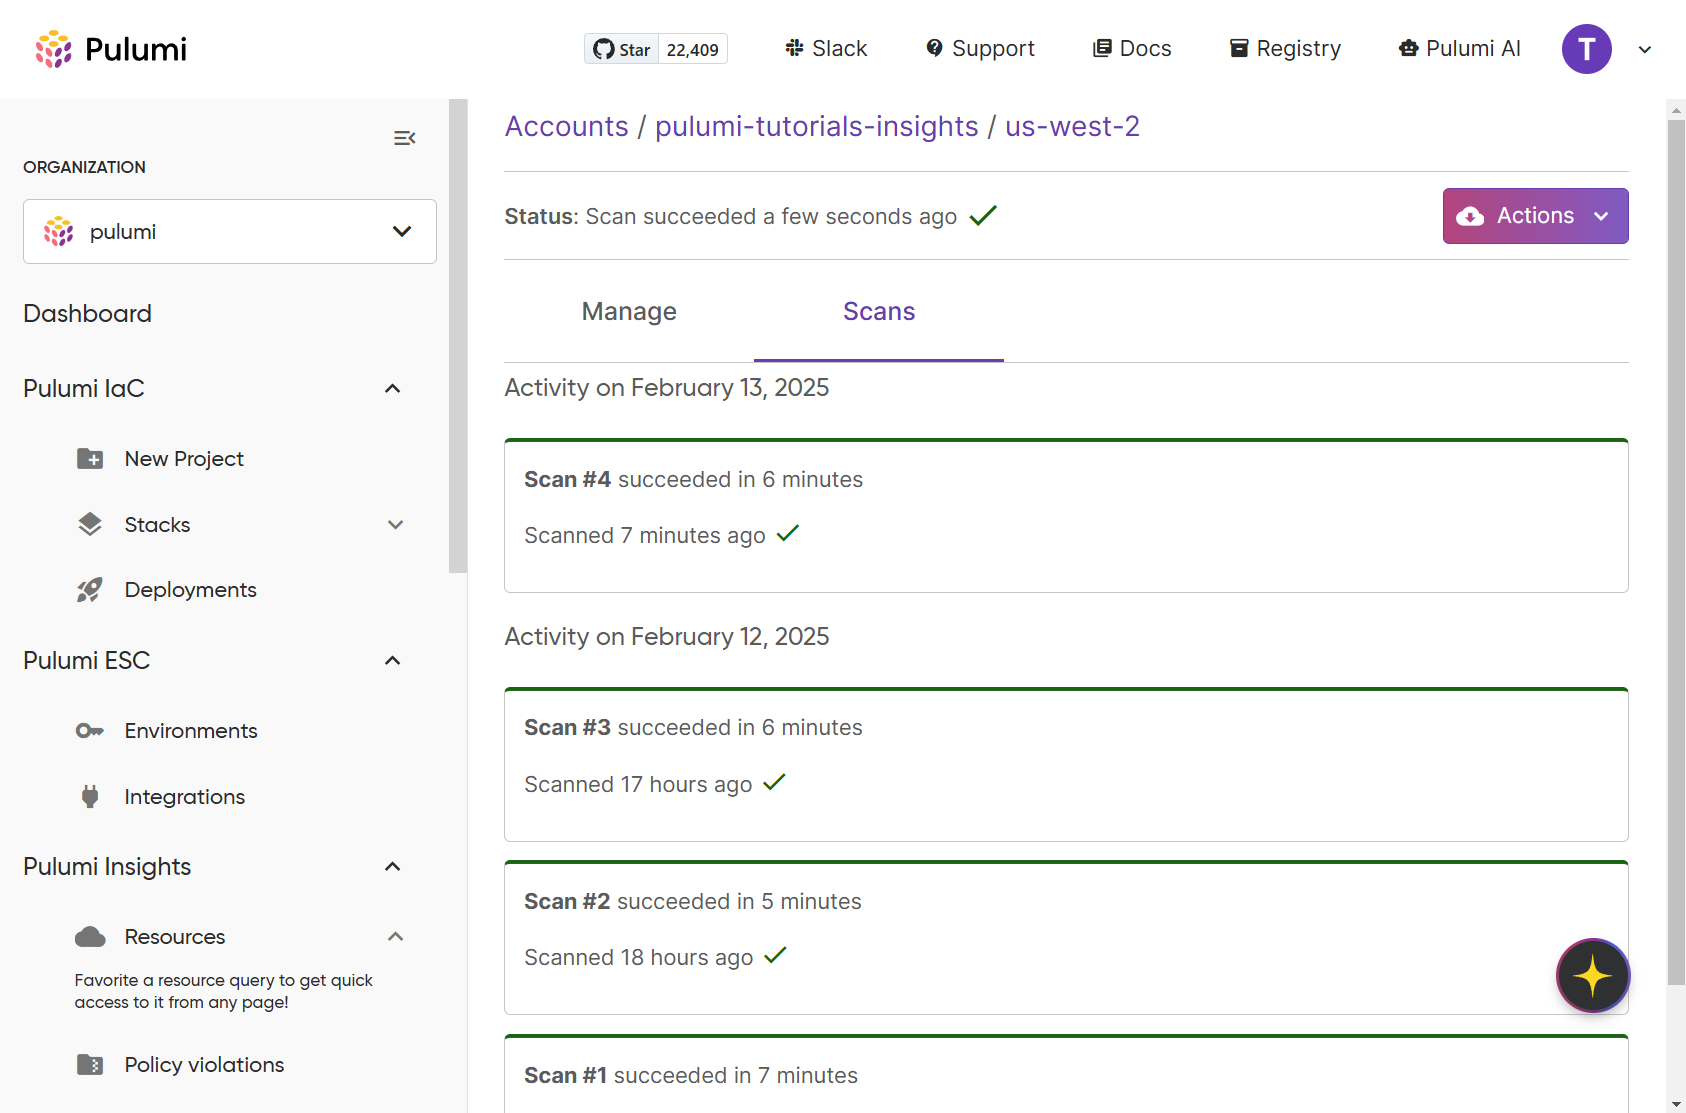Open the Actions dropdown button

point(1534,216)
